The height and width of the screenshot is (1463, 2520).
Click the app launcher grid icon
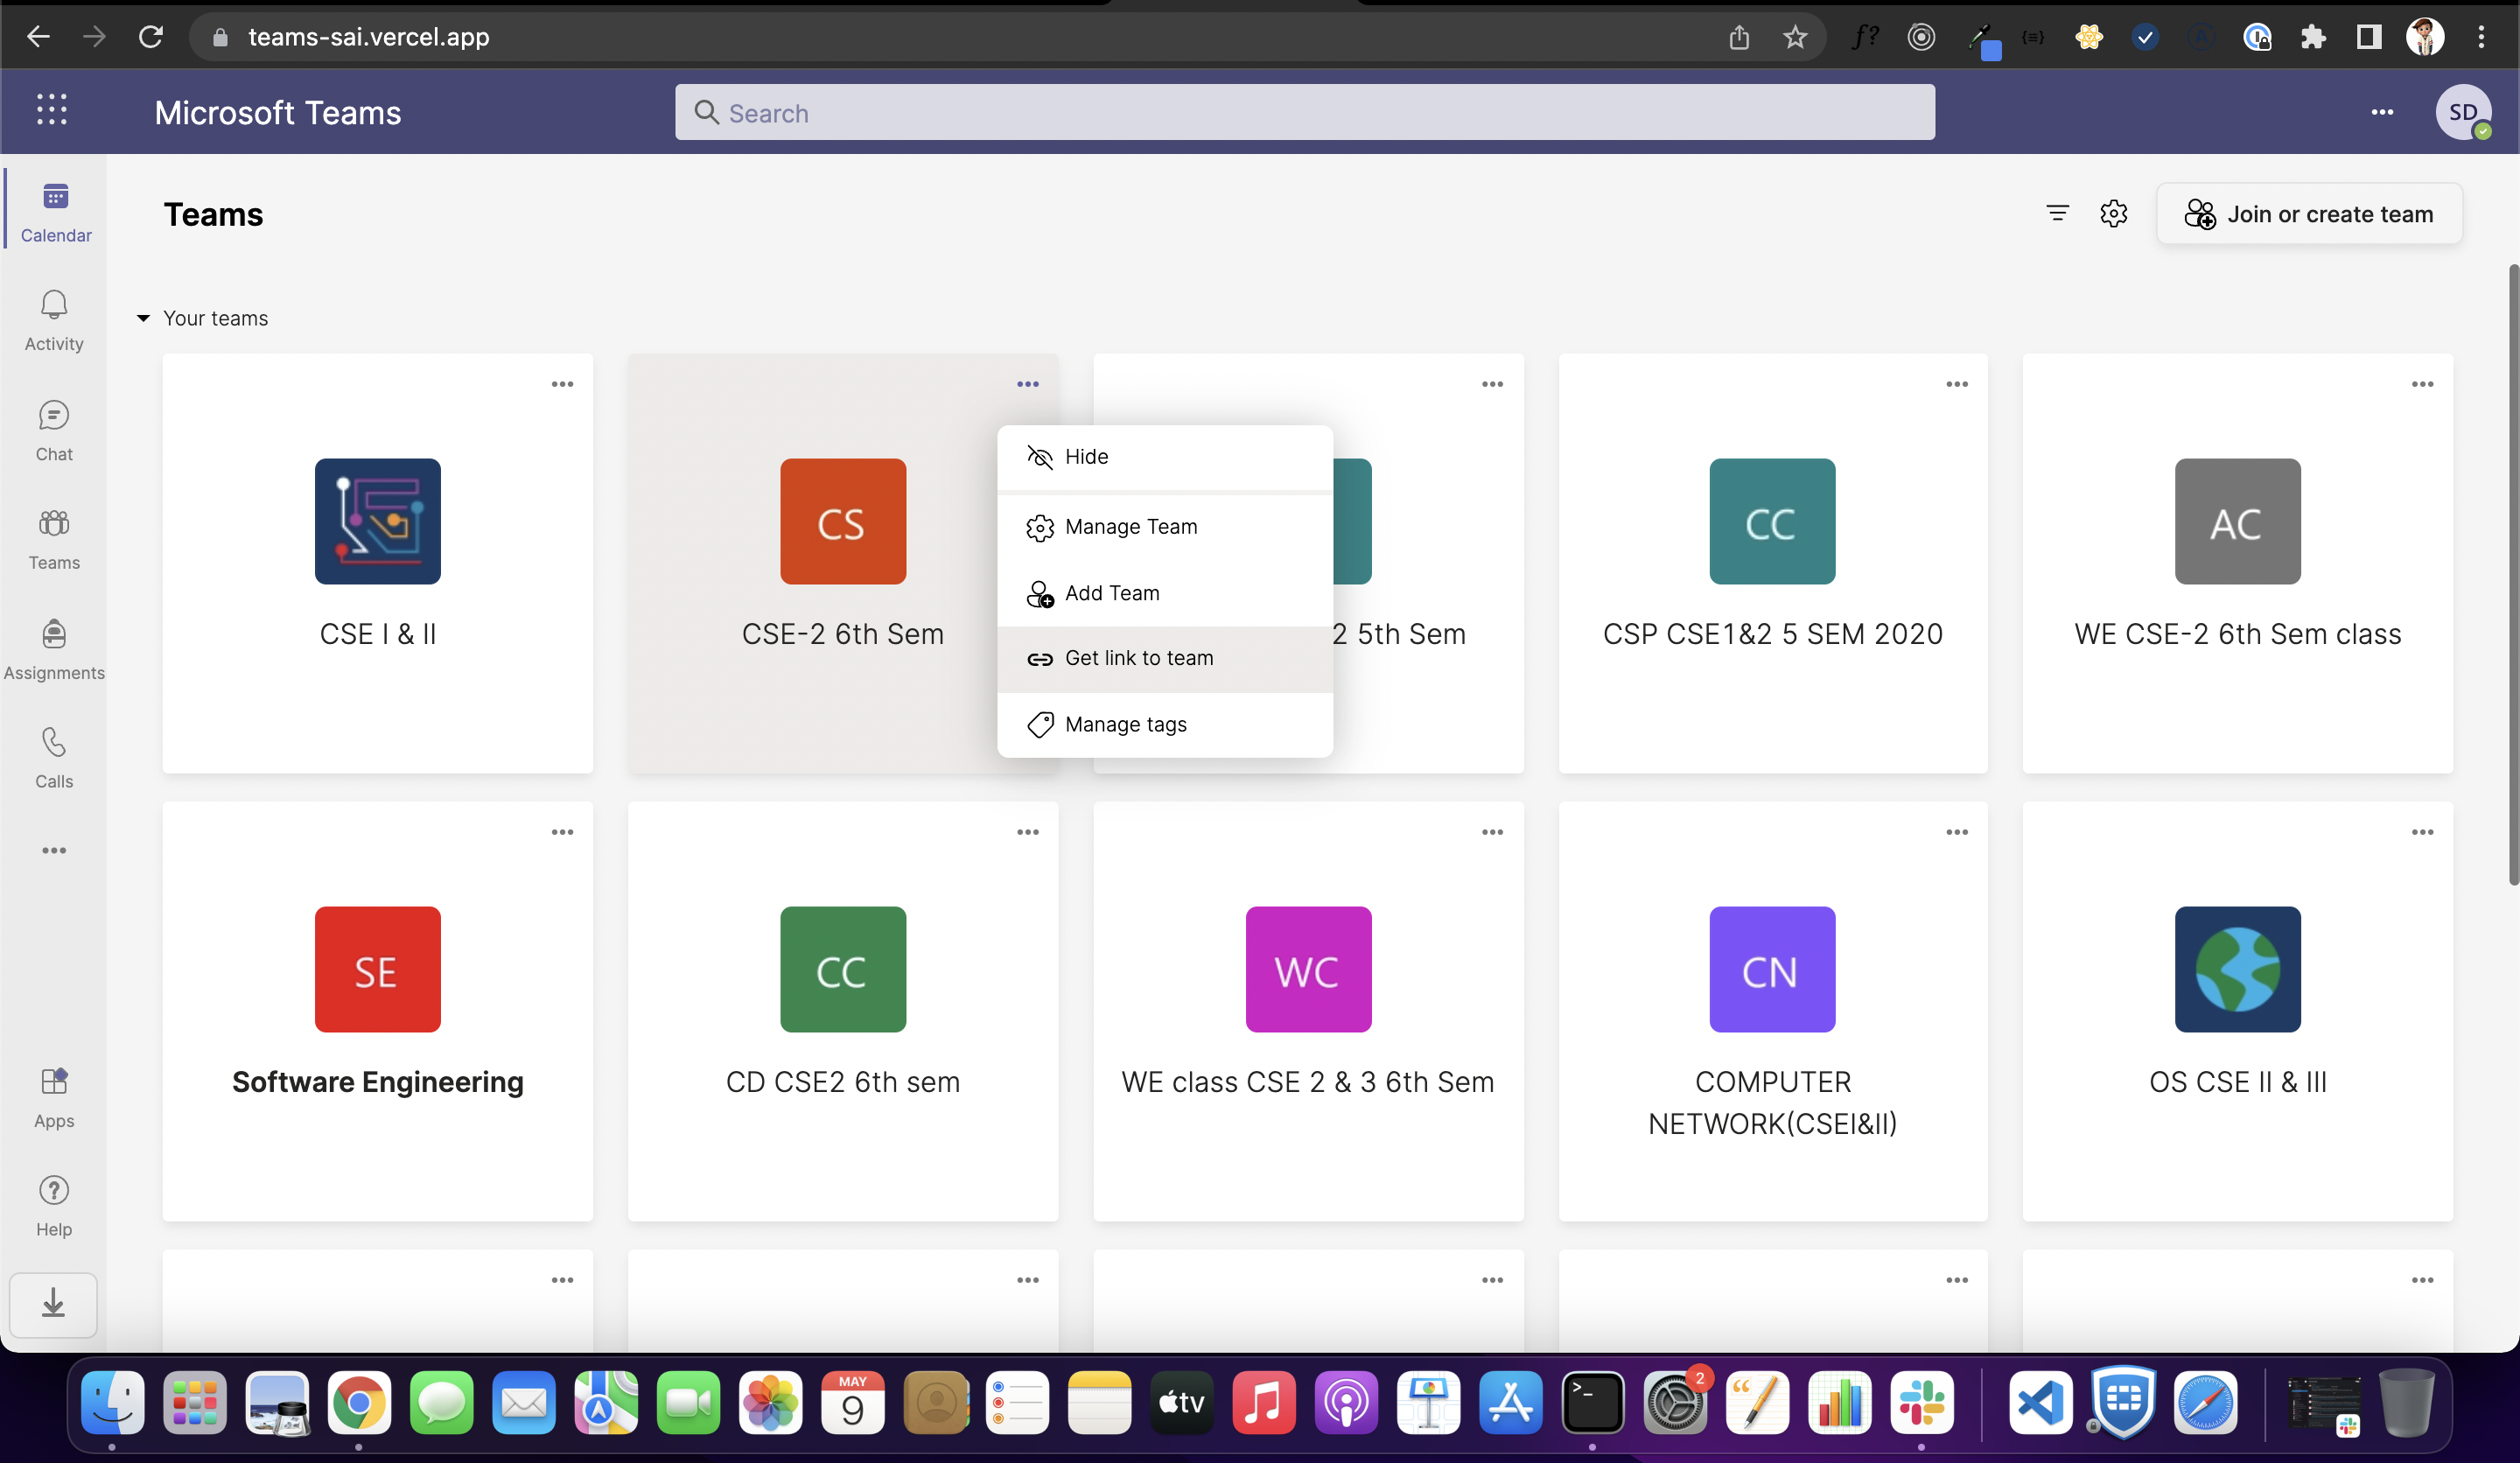(52, 110)
